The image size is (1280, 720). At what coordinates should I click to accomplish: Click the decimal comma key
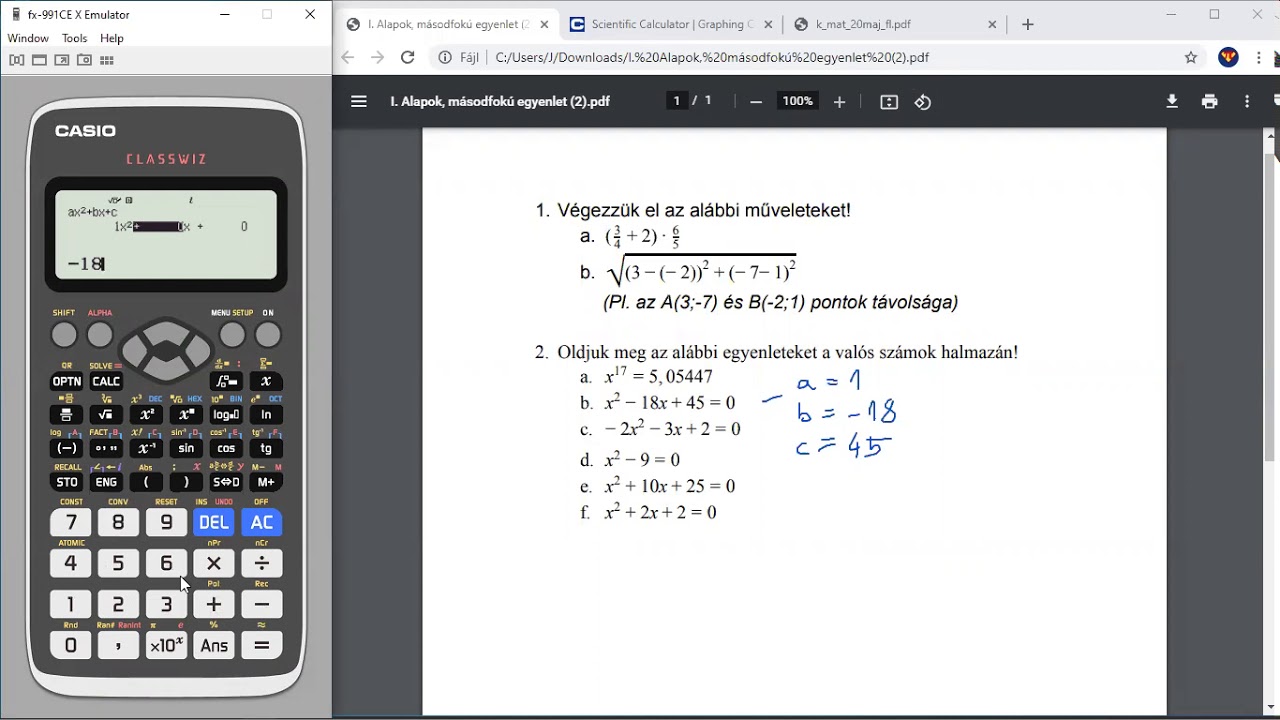118,645
